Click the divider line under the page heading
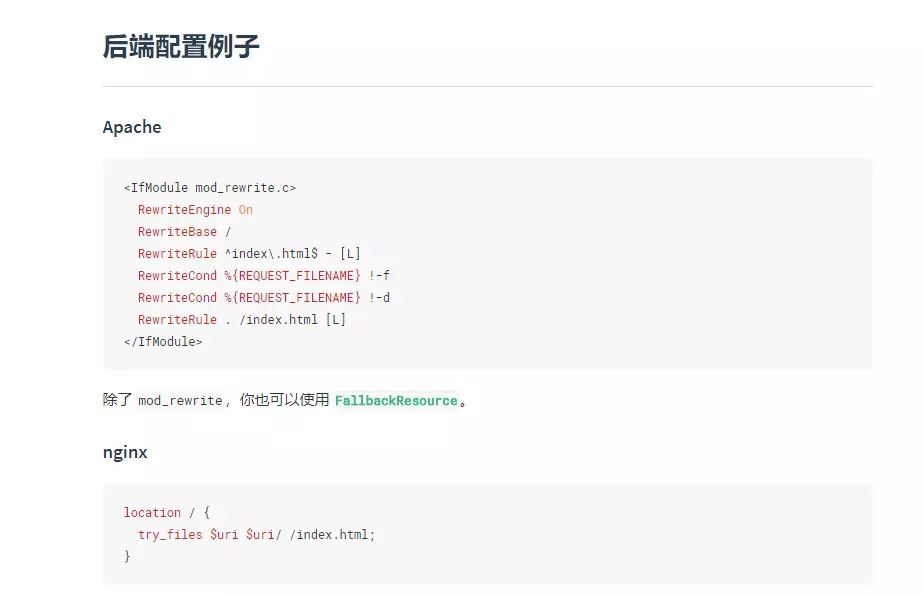The width and height of the screenshot is (923, 594). point(487,87)
